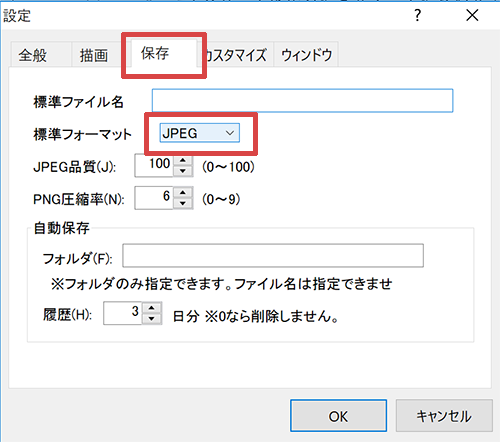Click the JPEG品質 number field showing 100
The height and width of the screenshot is (442, 500).
tap(154, 165)
